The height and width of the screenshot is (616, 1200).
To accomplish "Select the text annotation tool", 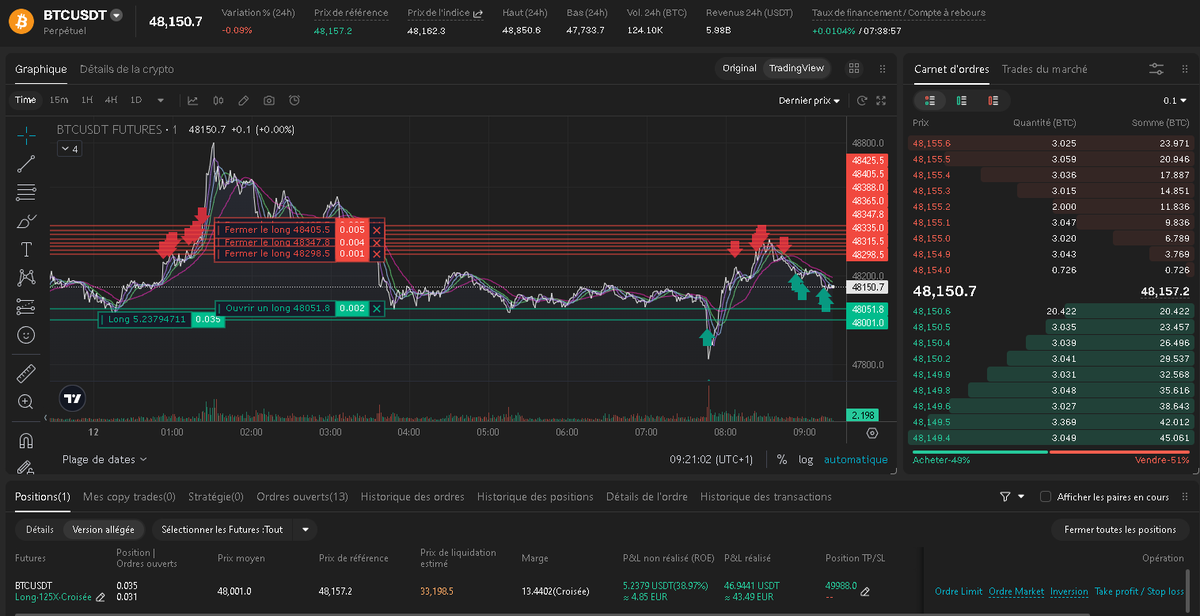I will point(26,249).
